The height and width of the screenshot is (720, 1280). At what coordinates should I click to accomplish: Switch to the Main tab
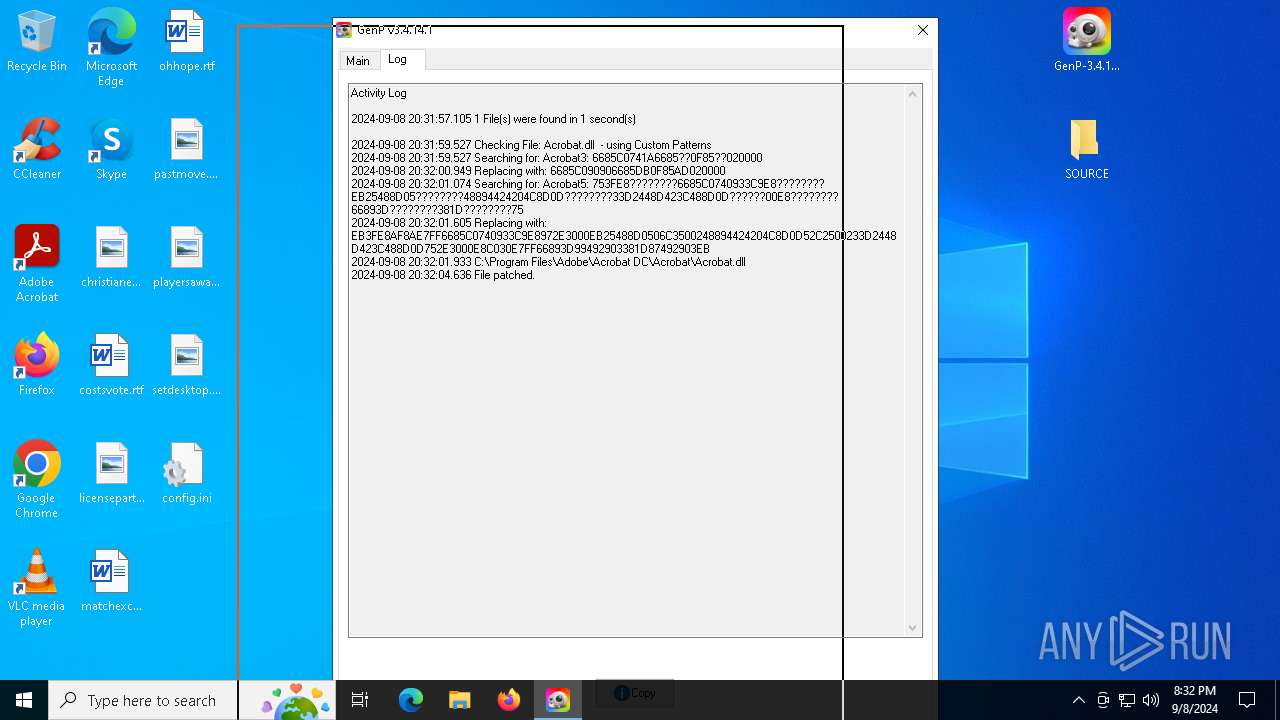pyautogui.click(x=358, y=61)
